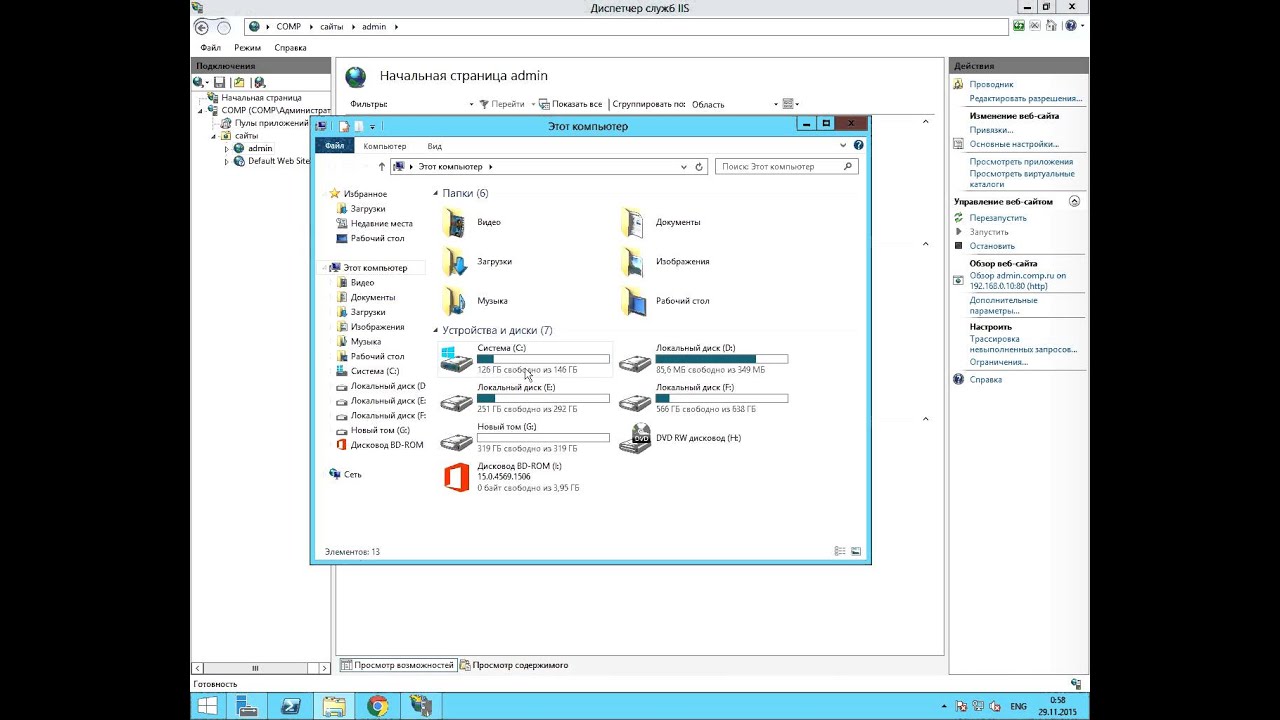Screen dimensions: 1280x720
Task: Click the IIS help icon in address bar
Action: 1071,26
